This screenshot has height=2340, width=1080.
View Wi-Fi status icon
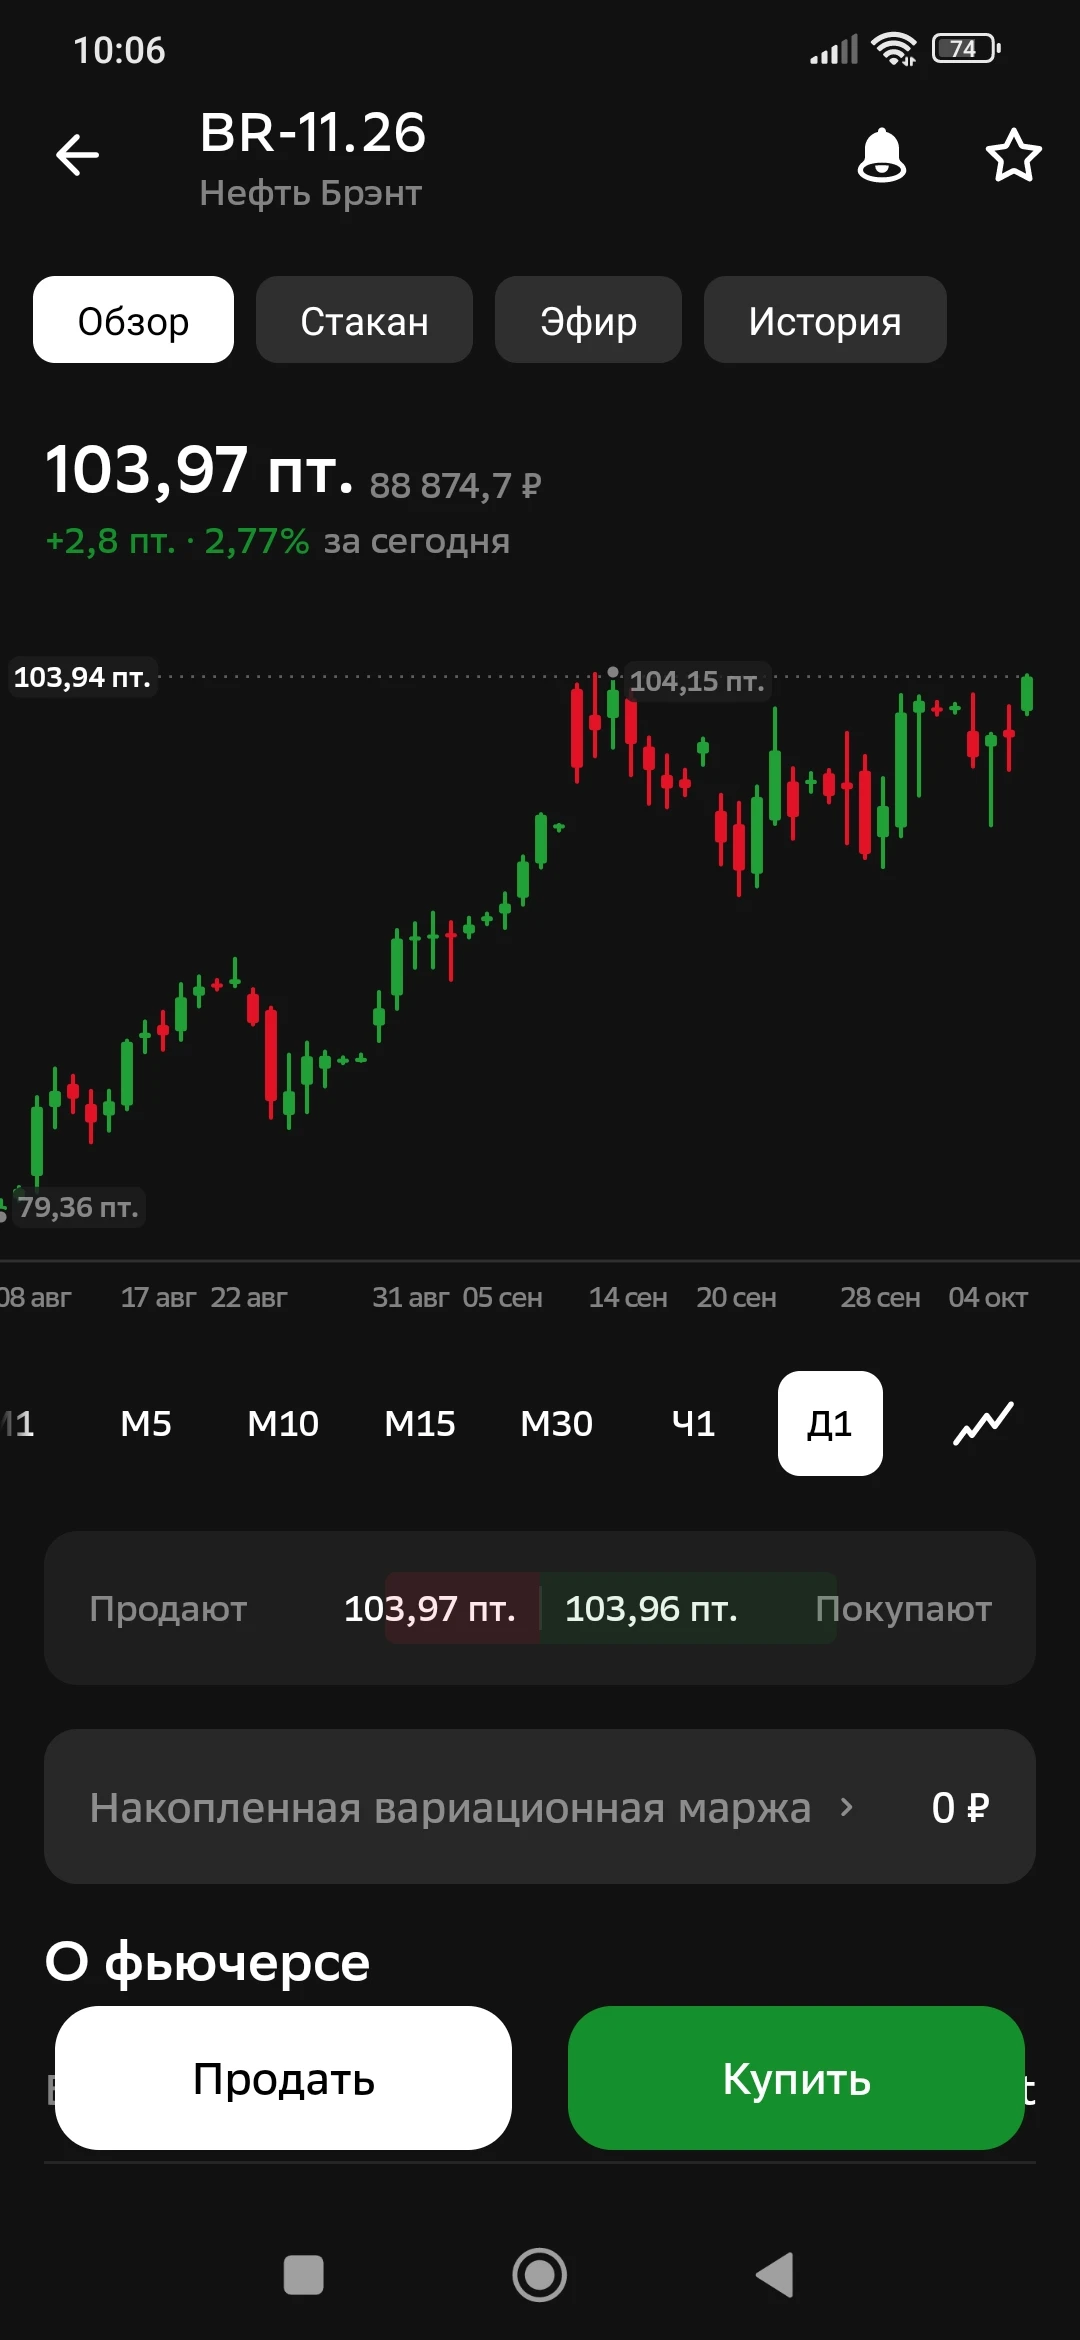[x=893, y=48]
